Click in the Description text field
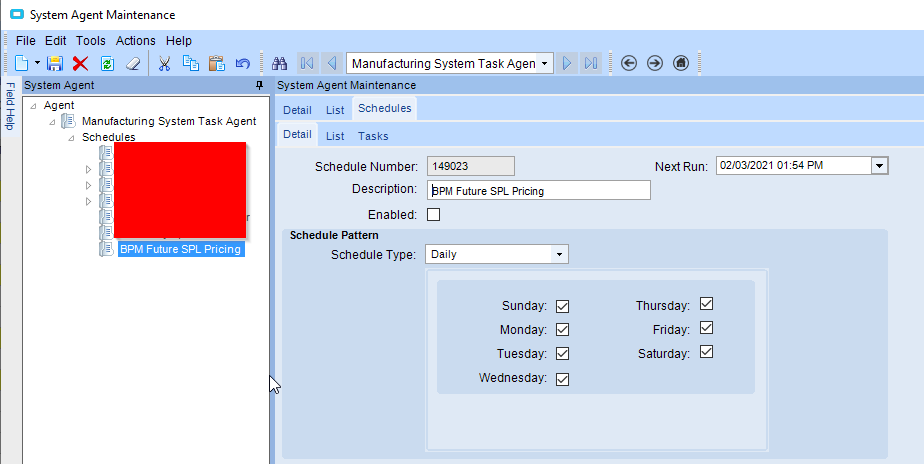The image size is (924, 464). point(539,190)
